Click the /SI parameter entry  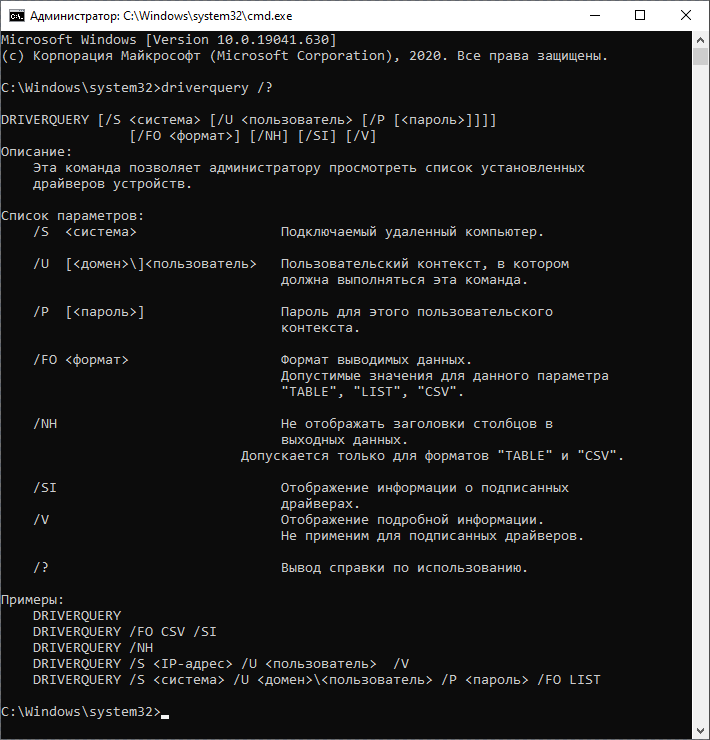(45, 488)
